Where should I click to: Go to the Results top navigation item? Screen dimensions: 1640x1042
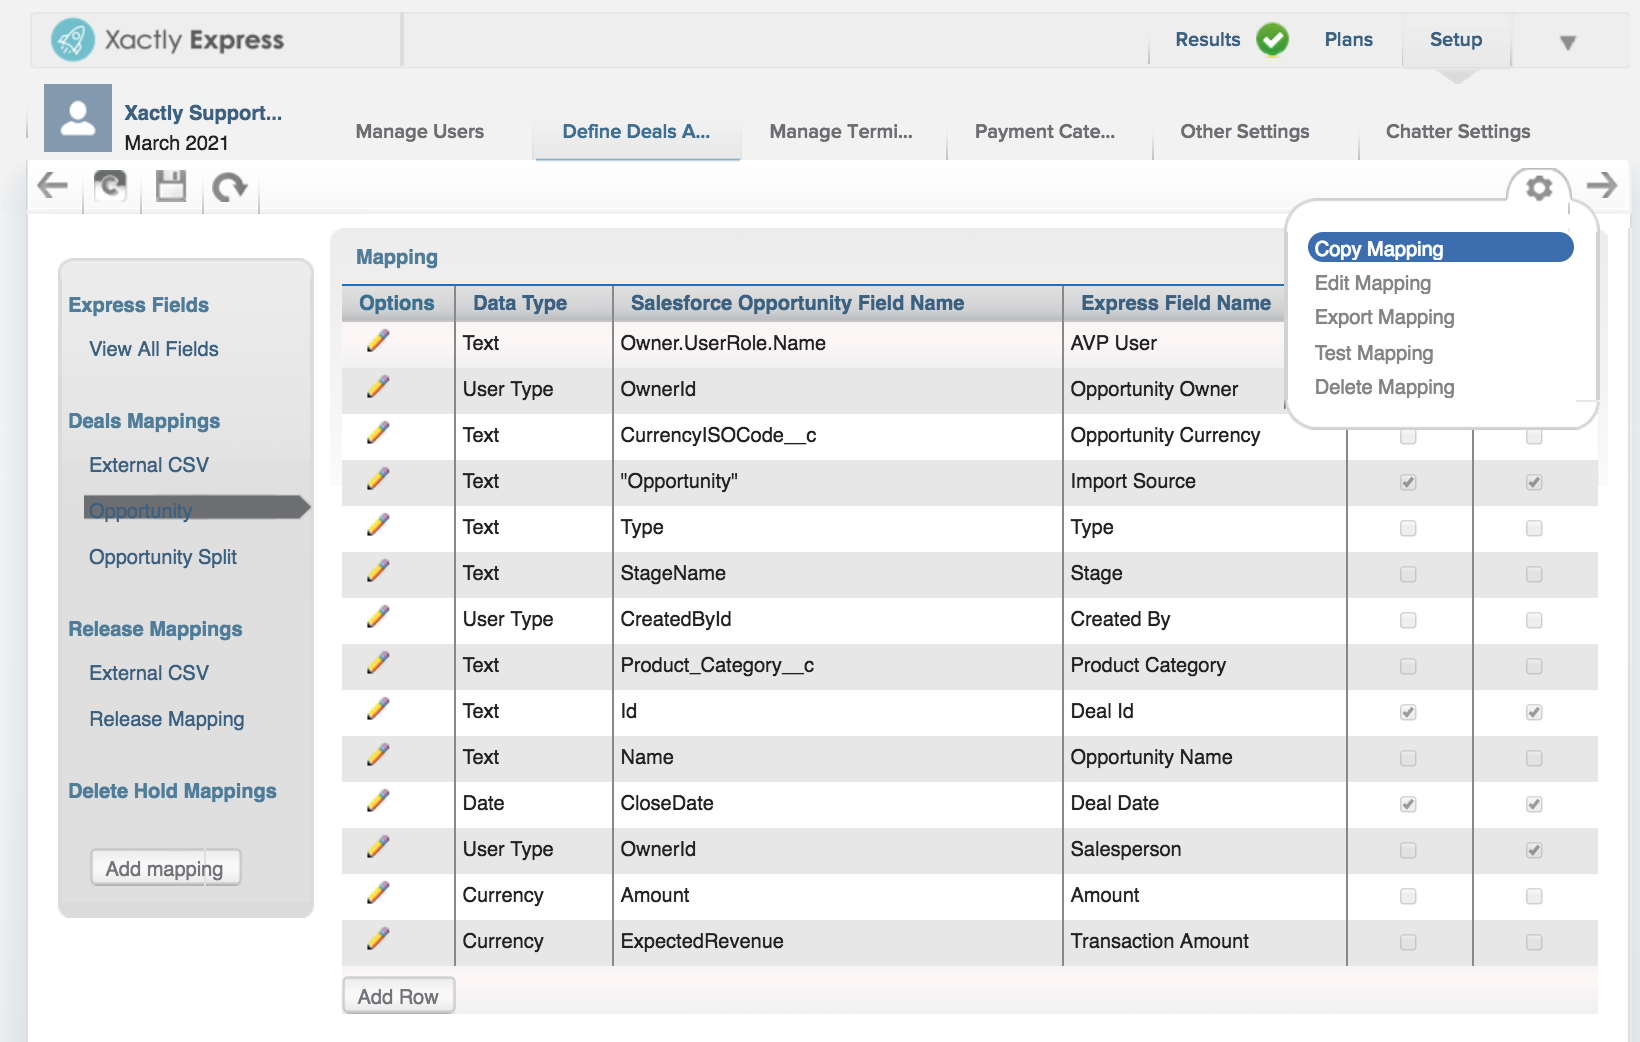click(x=1208, y=40)
